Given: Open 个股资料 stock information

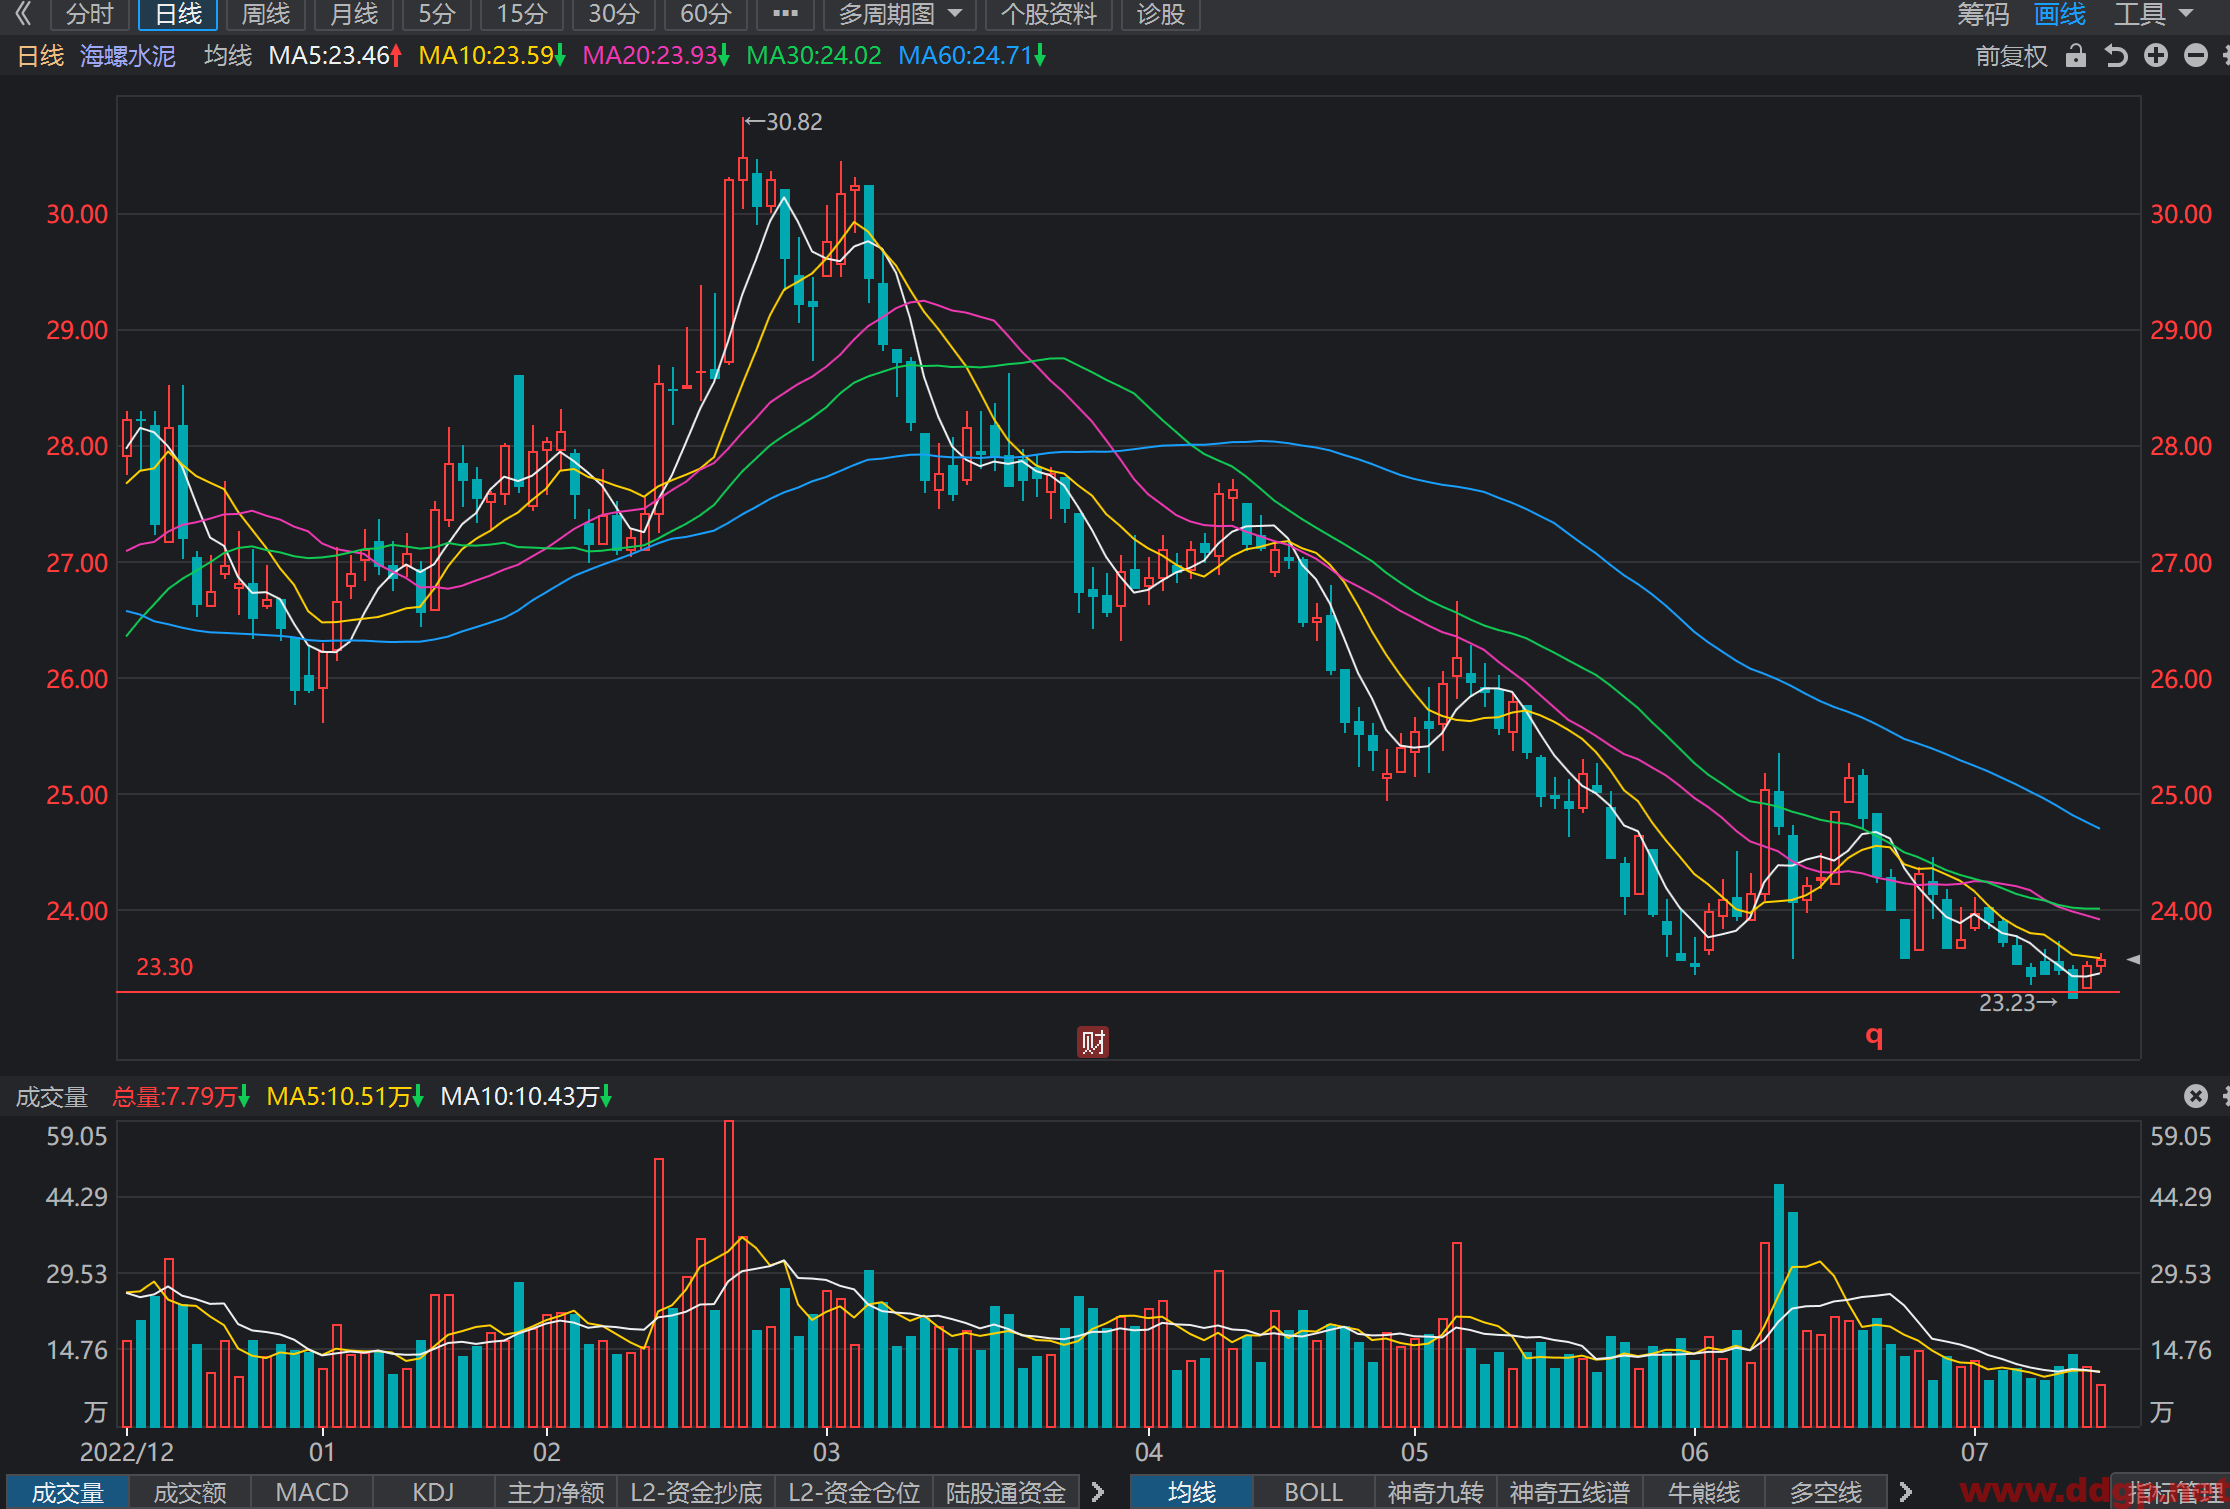Looking at the screenshot, I should pyautogui.click(x=1049, y=14).
